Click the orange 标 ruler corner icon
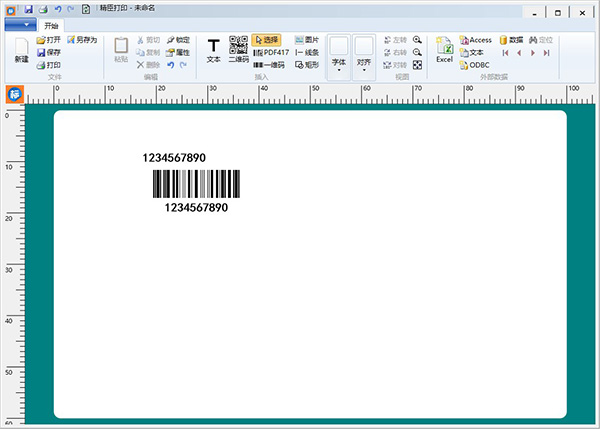 click(15, 95)
